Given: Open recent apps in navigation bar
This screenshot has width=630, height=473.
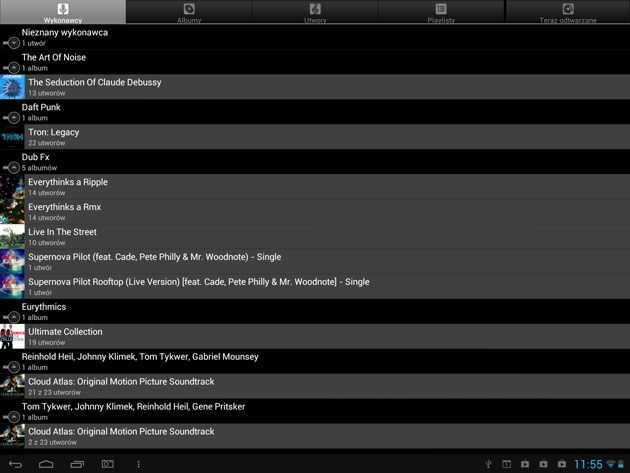Looking at the screenshot, I should tap(77, 464).
